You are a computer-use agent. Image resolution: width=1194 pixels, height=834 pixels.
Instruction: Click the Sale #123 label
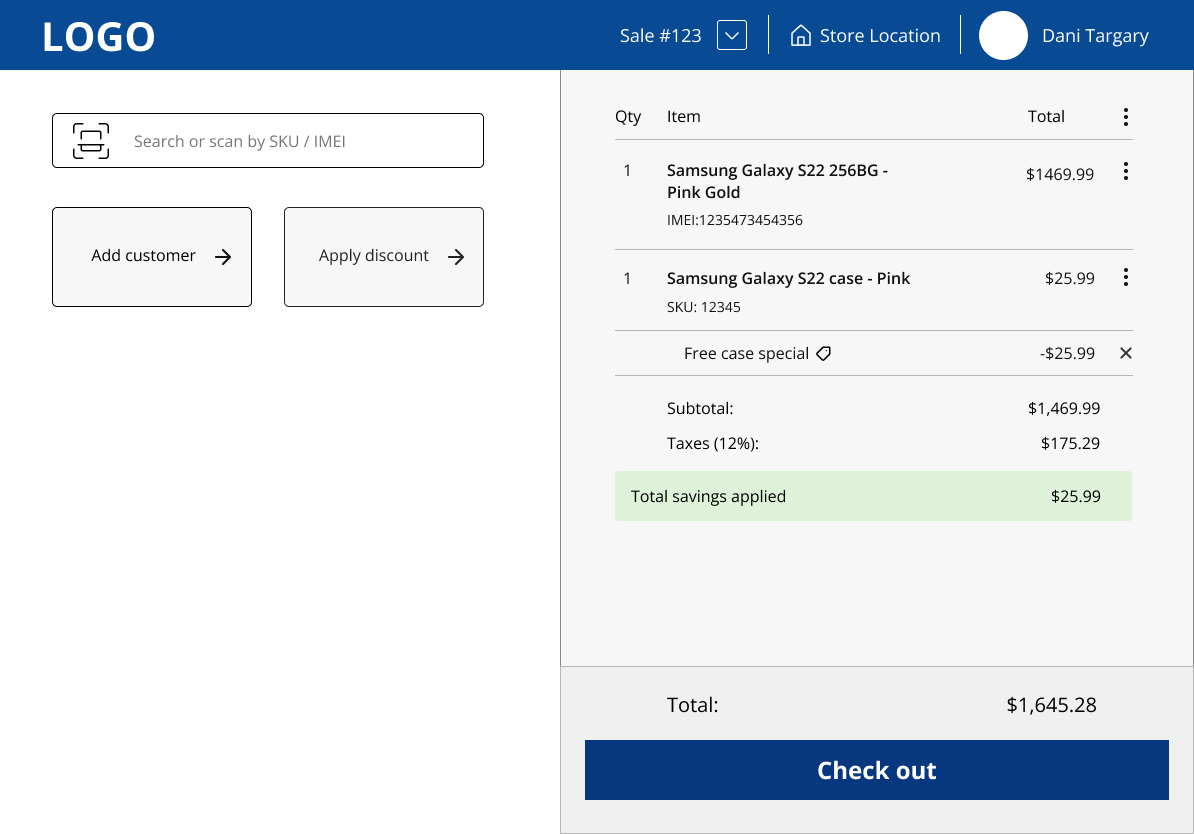click(x=660, y=36)
